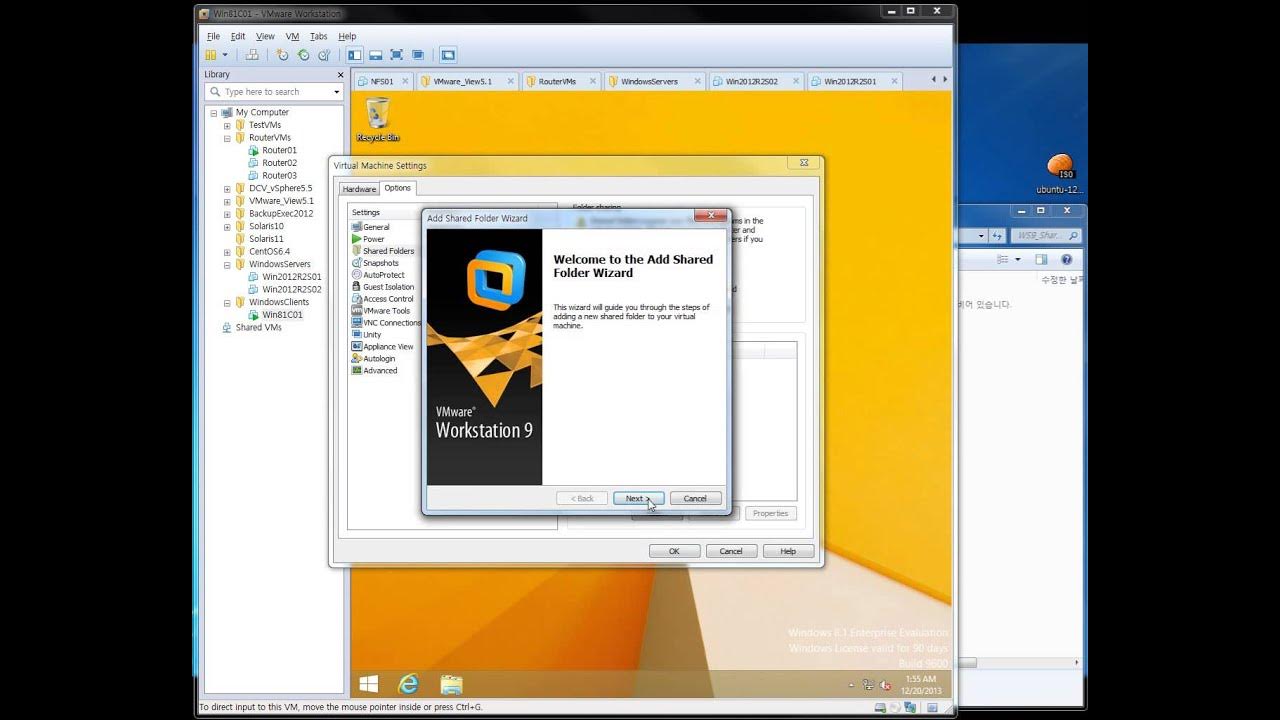This screenshot has width=1280, height=720.
Task: Click the Take Snapshot toolbar icon
Action: click(283, 55)
